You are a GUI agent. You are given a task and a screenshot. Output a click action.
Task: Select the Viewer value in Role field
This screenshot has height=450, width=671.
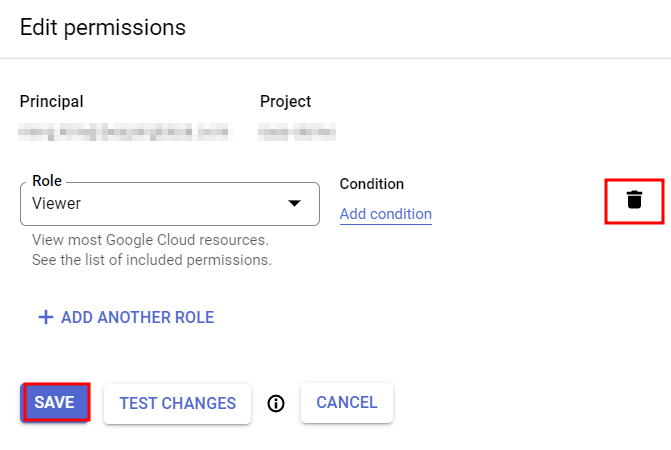[x=57, y=203]
